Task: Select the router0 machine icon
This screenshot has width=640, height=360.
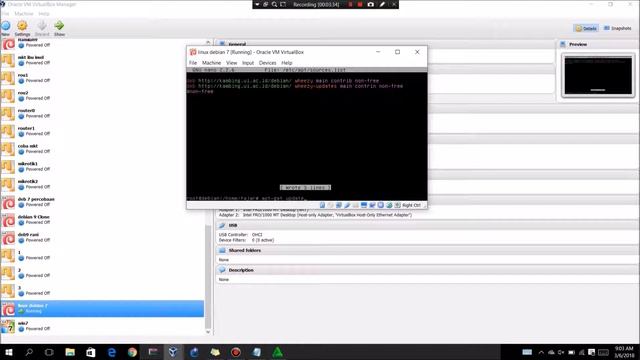Action: pyautogui.click(x=8, y=113)
